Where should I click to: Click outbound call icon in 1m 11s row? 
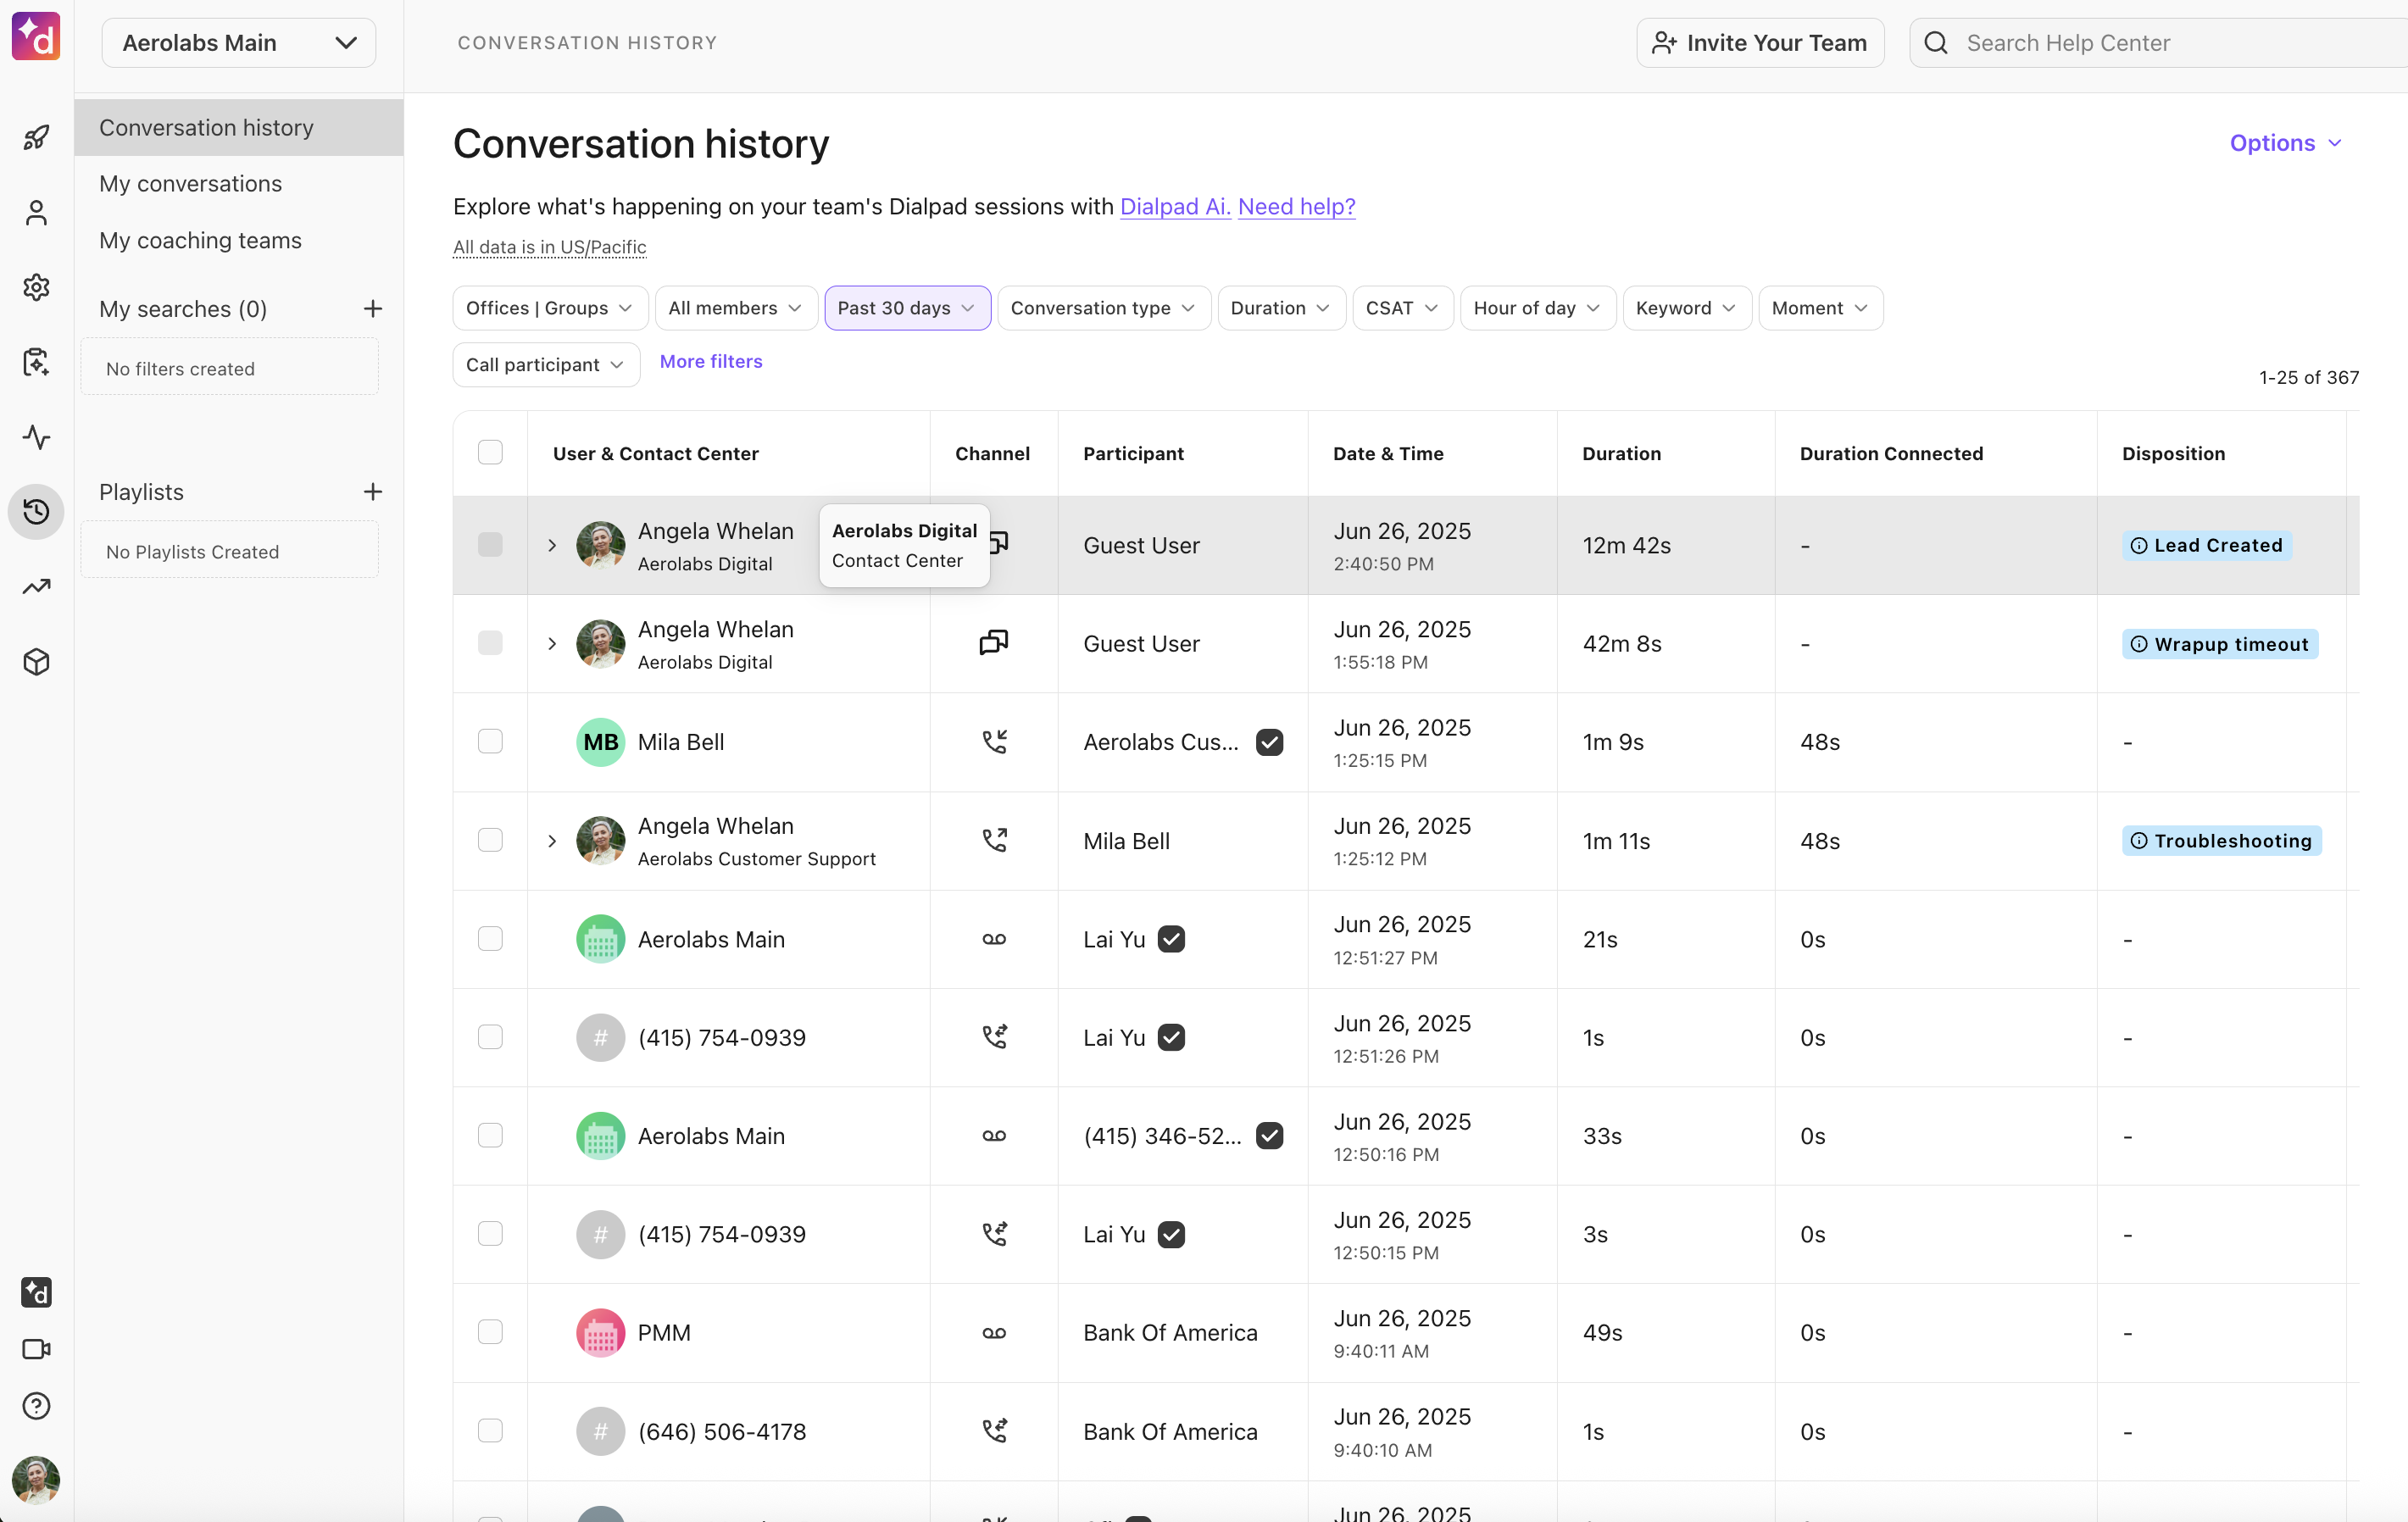pyautogui.click(x=994, y=840)
